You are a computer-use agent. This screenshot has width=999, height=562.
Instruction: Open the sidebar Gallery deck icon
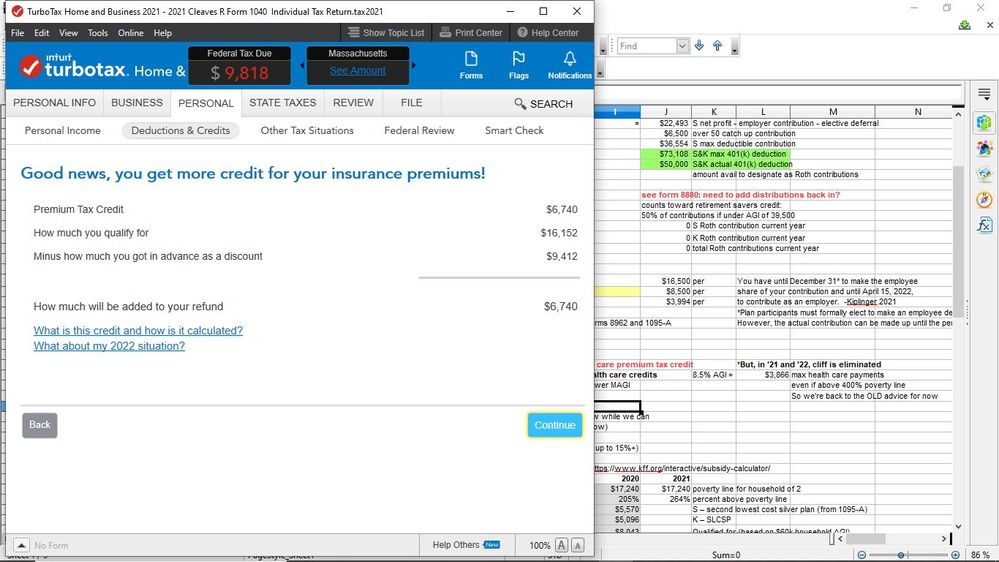[x=984, y=174]
